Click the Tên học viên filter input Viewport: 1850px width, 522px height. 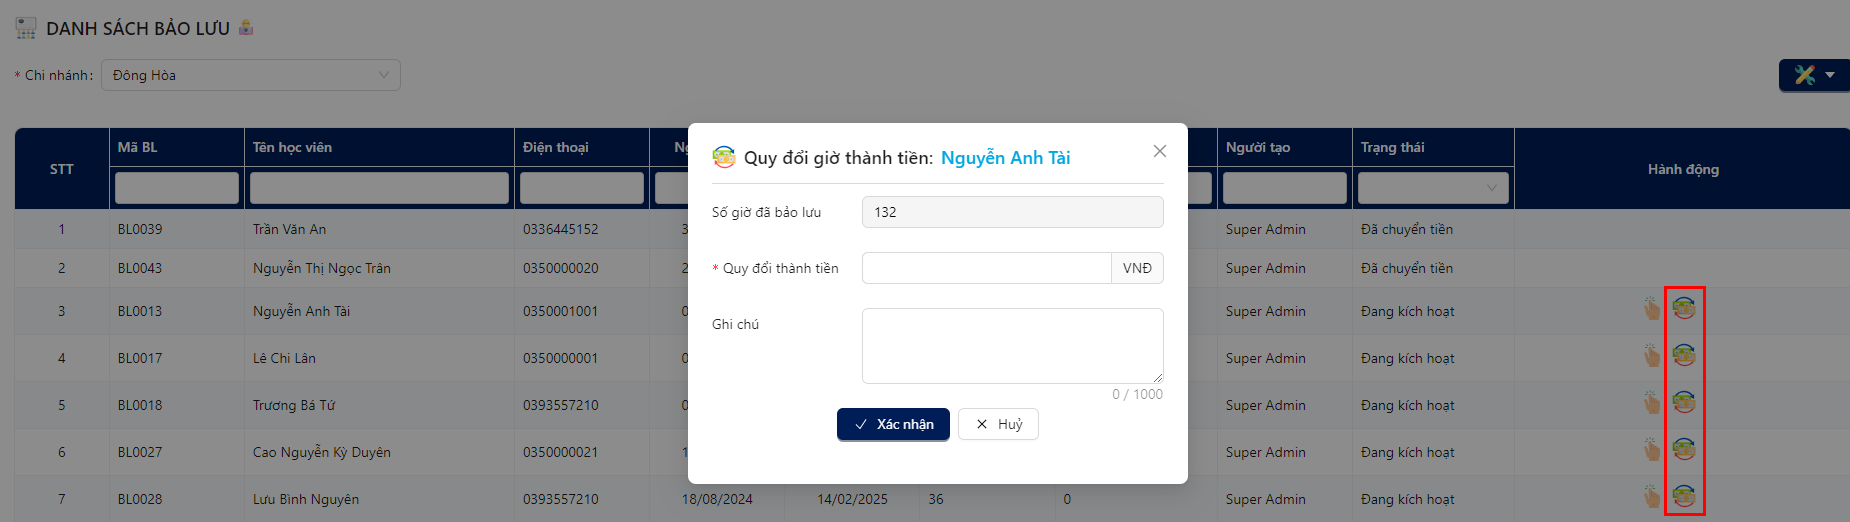pos(379,188)
